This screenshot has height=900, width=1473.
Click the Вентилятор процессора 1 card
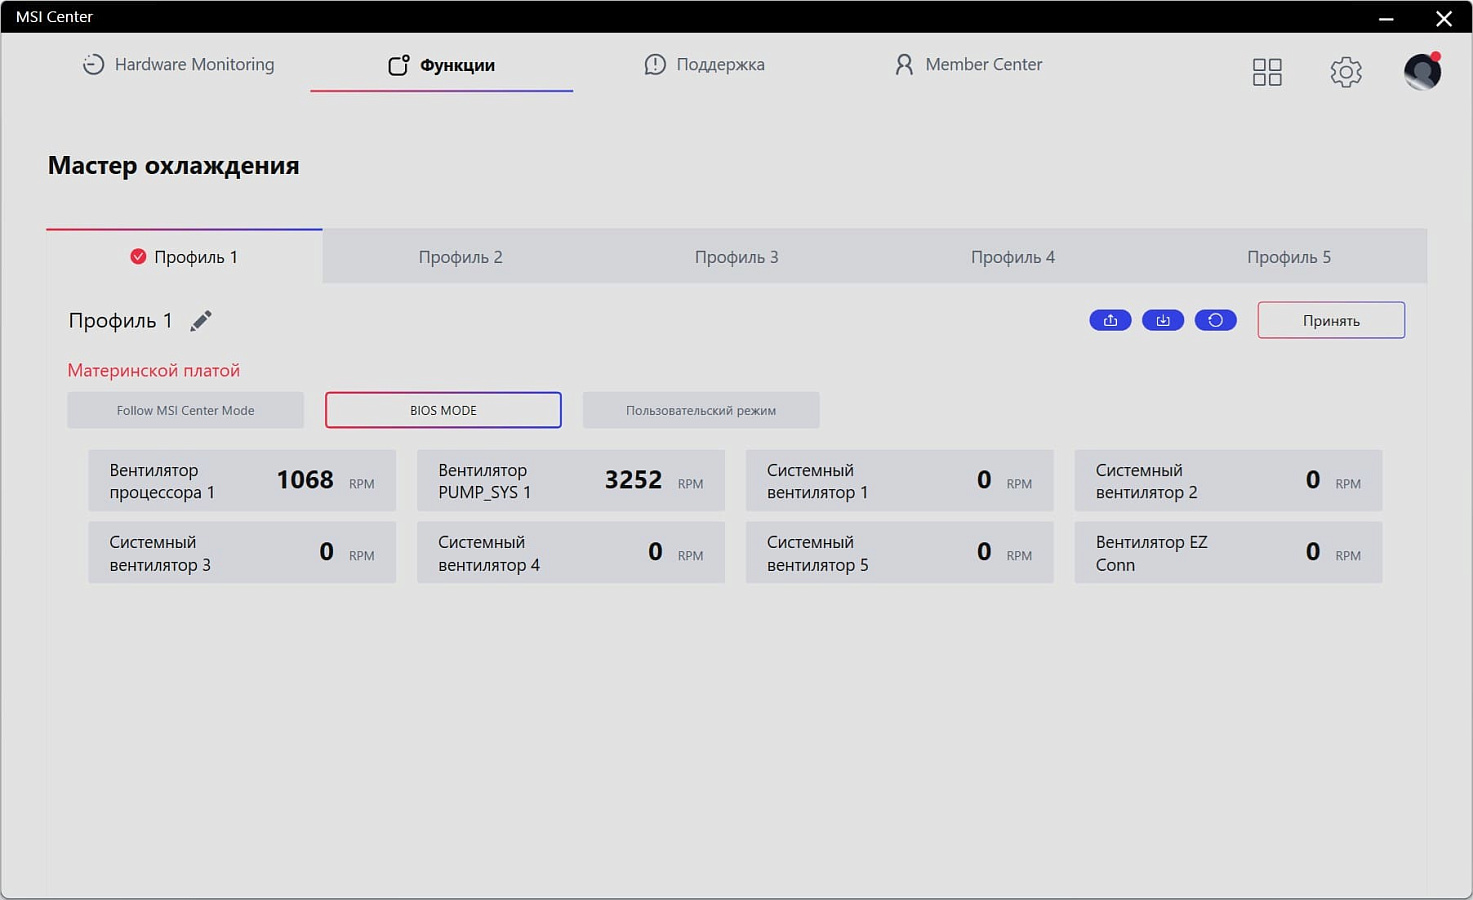click(x=242, y=481)
